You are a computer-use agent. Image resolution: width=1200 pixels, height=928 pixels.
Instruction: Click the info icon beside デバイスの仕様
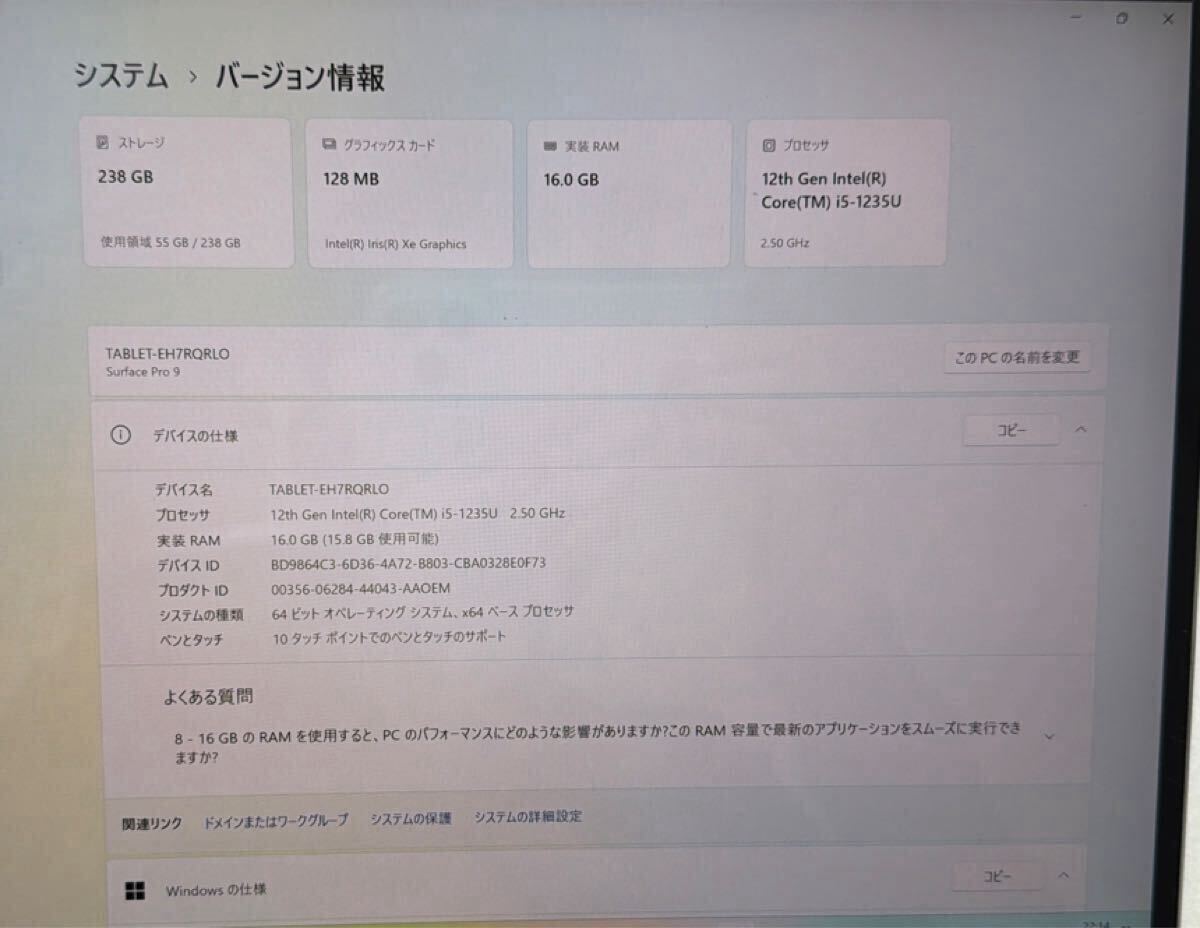point(121,435)
